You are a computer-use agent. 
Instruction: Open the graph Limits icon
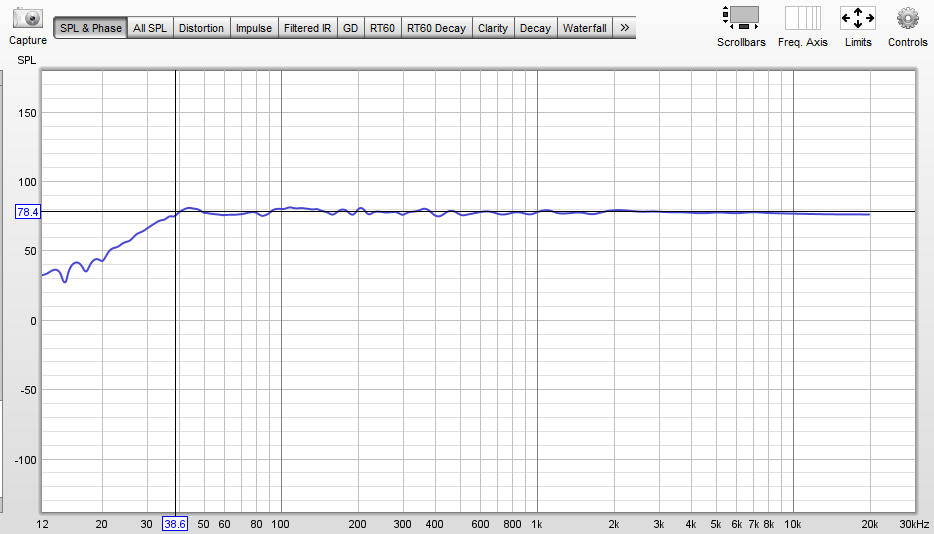(858, 18)
